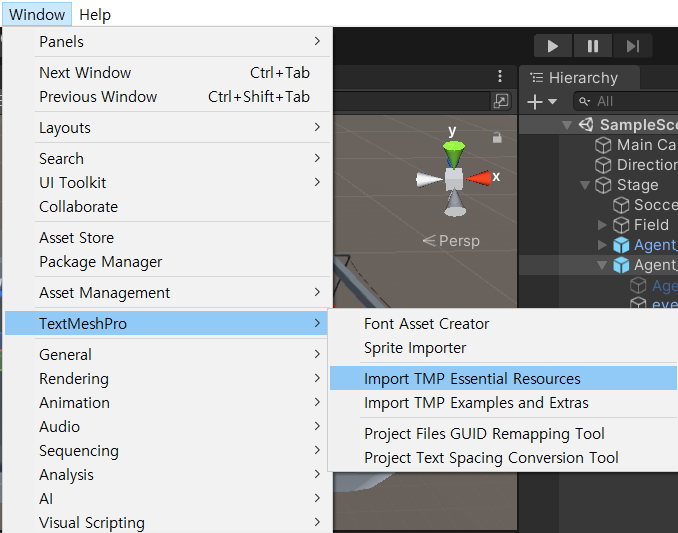Viewport: 678px width, 533px height.
Task: Click the red X axis cone of the gizmo
Action: (479, 178)
